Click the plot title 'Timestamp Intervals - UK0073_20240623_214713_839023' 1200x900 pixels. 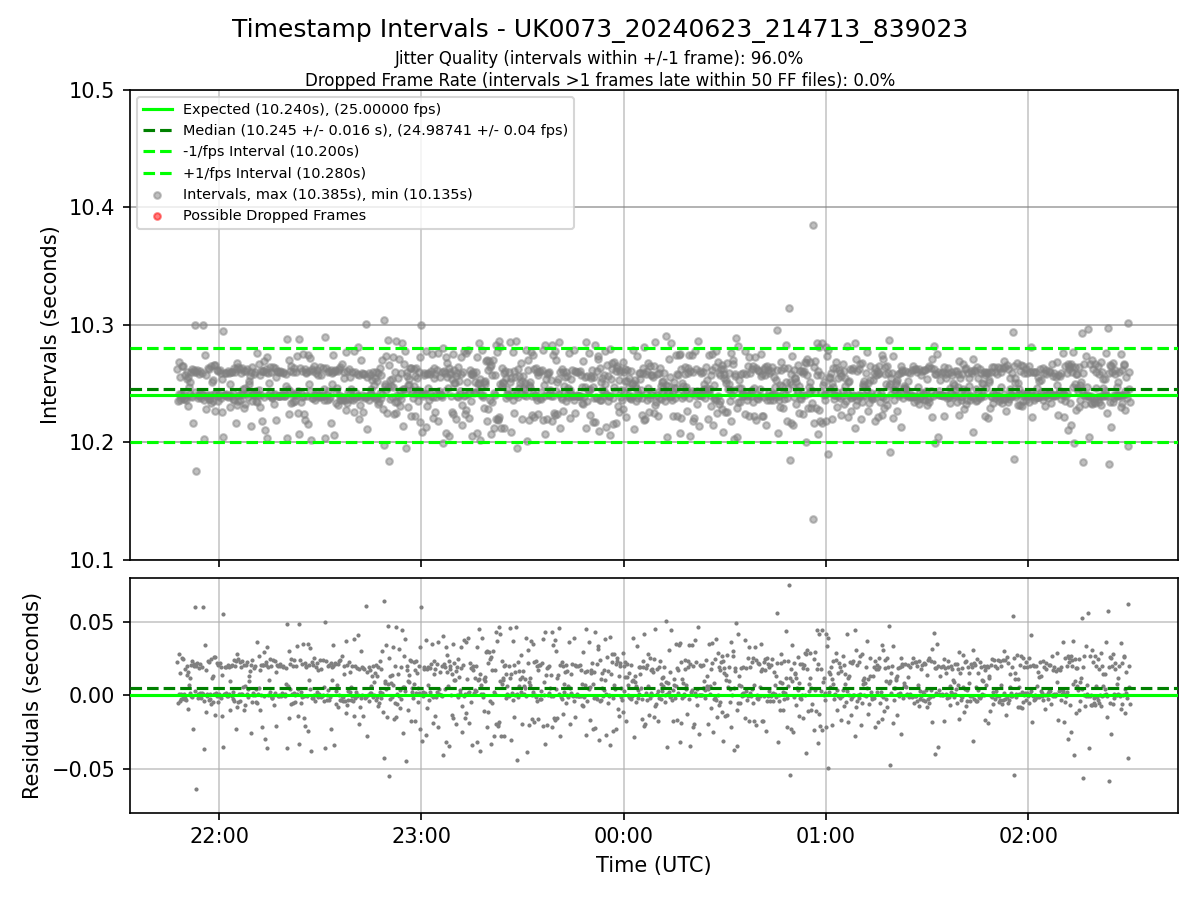coord(600,29)
